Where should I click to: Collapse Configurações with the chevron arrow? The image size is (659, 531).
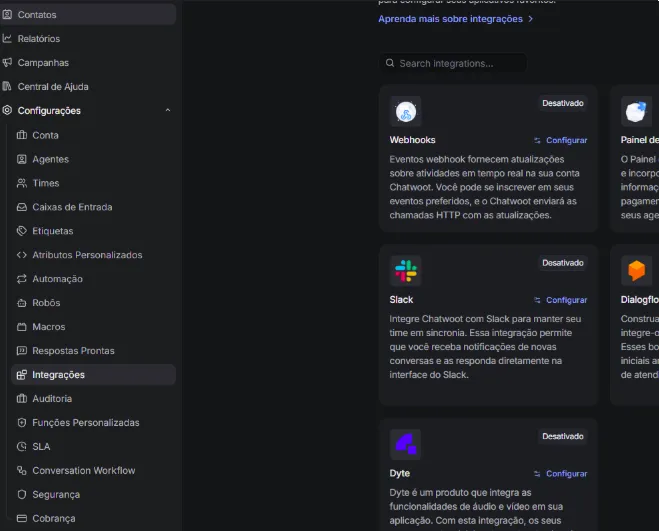pos(168,110)
